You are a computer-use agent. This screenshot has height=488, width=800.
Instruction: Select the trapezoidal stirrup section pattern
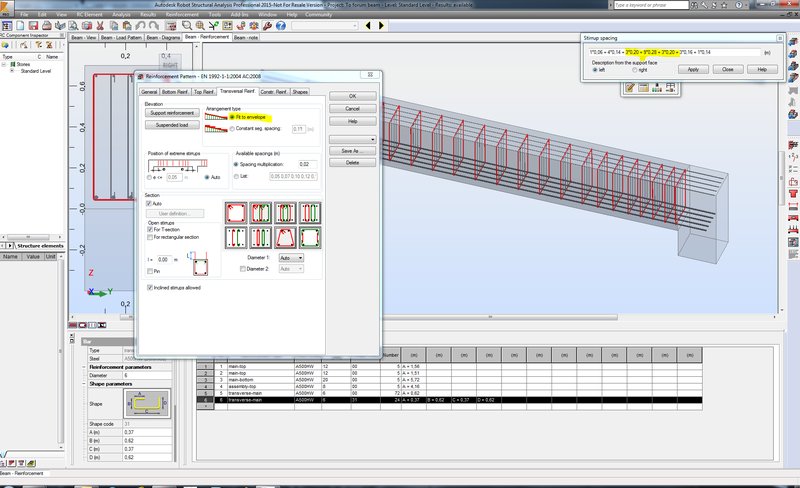point(285,237)
